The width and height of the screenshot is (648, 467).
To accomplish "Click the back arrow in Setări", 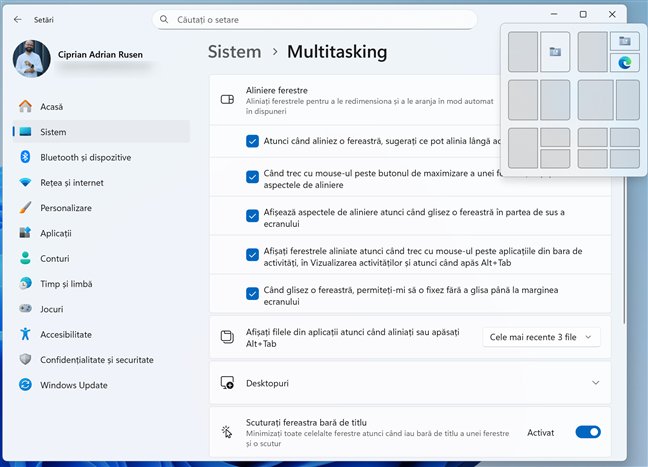I will point(18,18).
